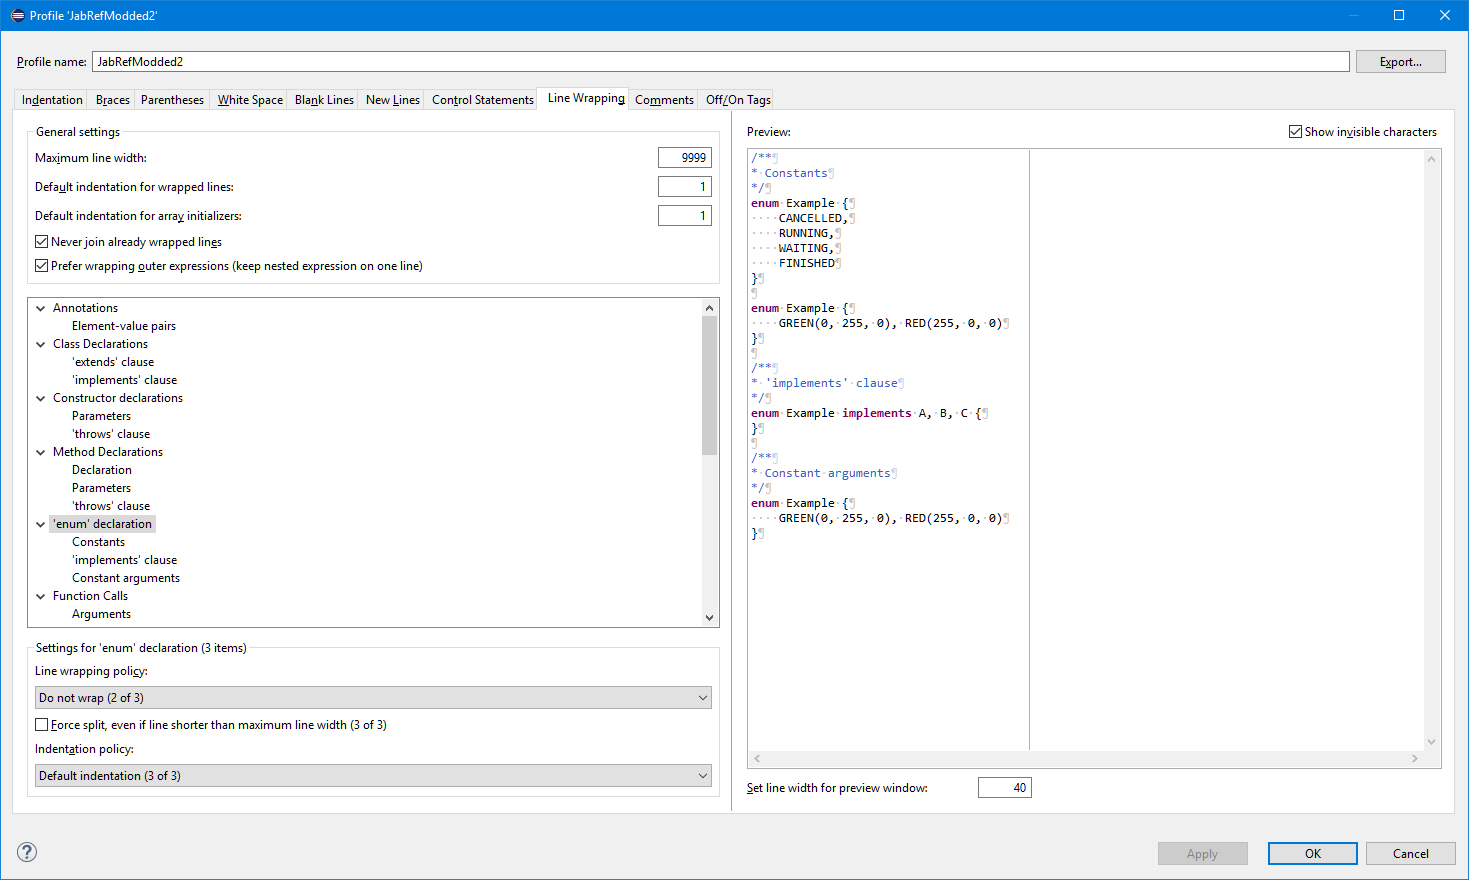The width and height of the screenshot is (1469, 880).
Task: Click the Profile name input field
Action: coord(720,62)
